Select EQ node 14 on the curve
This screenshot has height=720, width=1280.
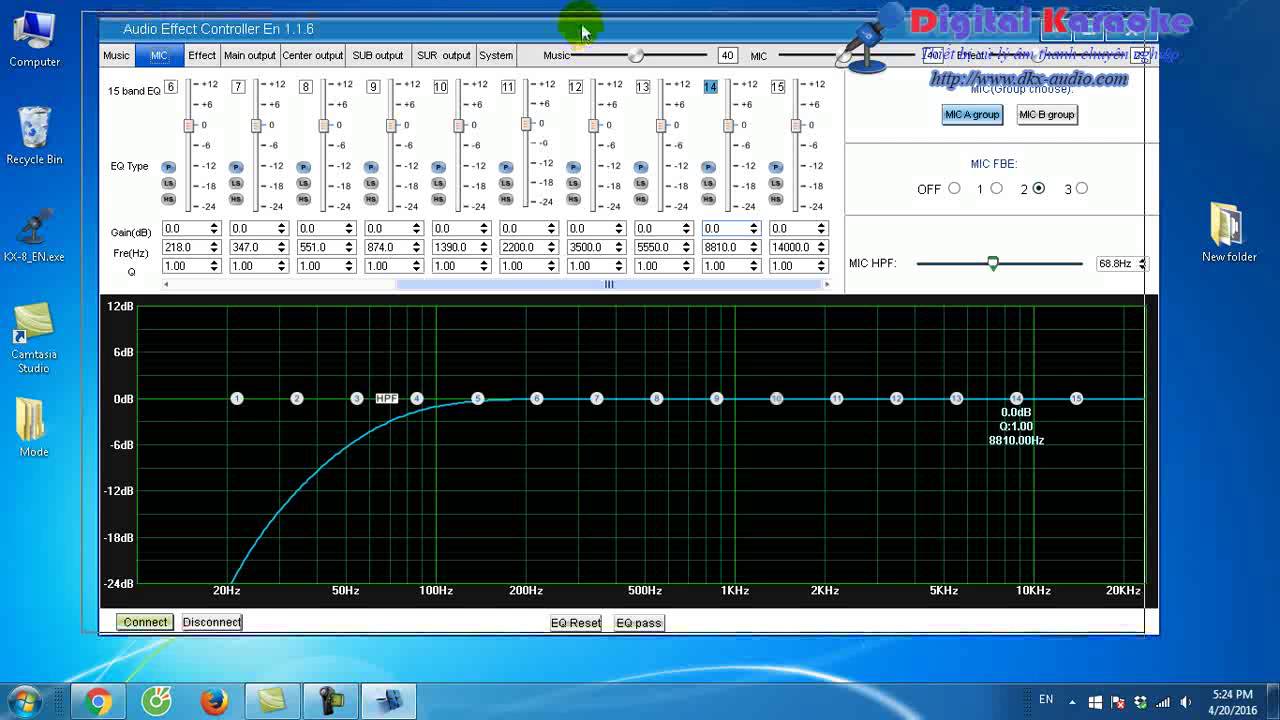tap(1016, 398)
